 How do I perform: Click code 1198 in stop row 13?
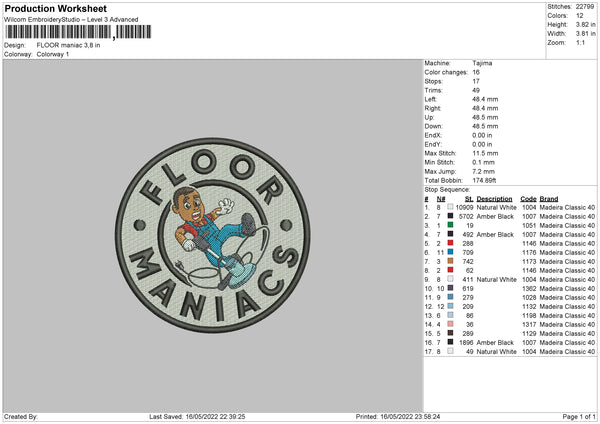(x=529, y=316)
